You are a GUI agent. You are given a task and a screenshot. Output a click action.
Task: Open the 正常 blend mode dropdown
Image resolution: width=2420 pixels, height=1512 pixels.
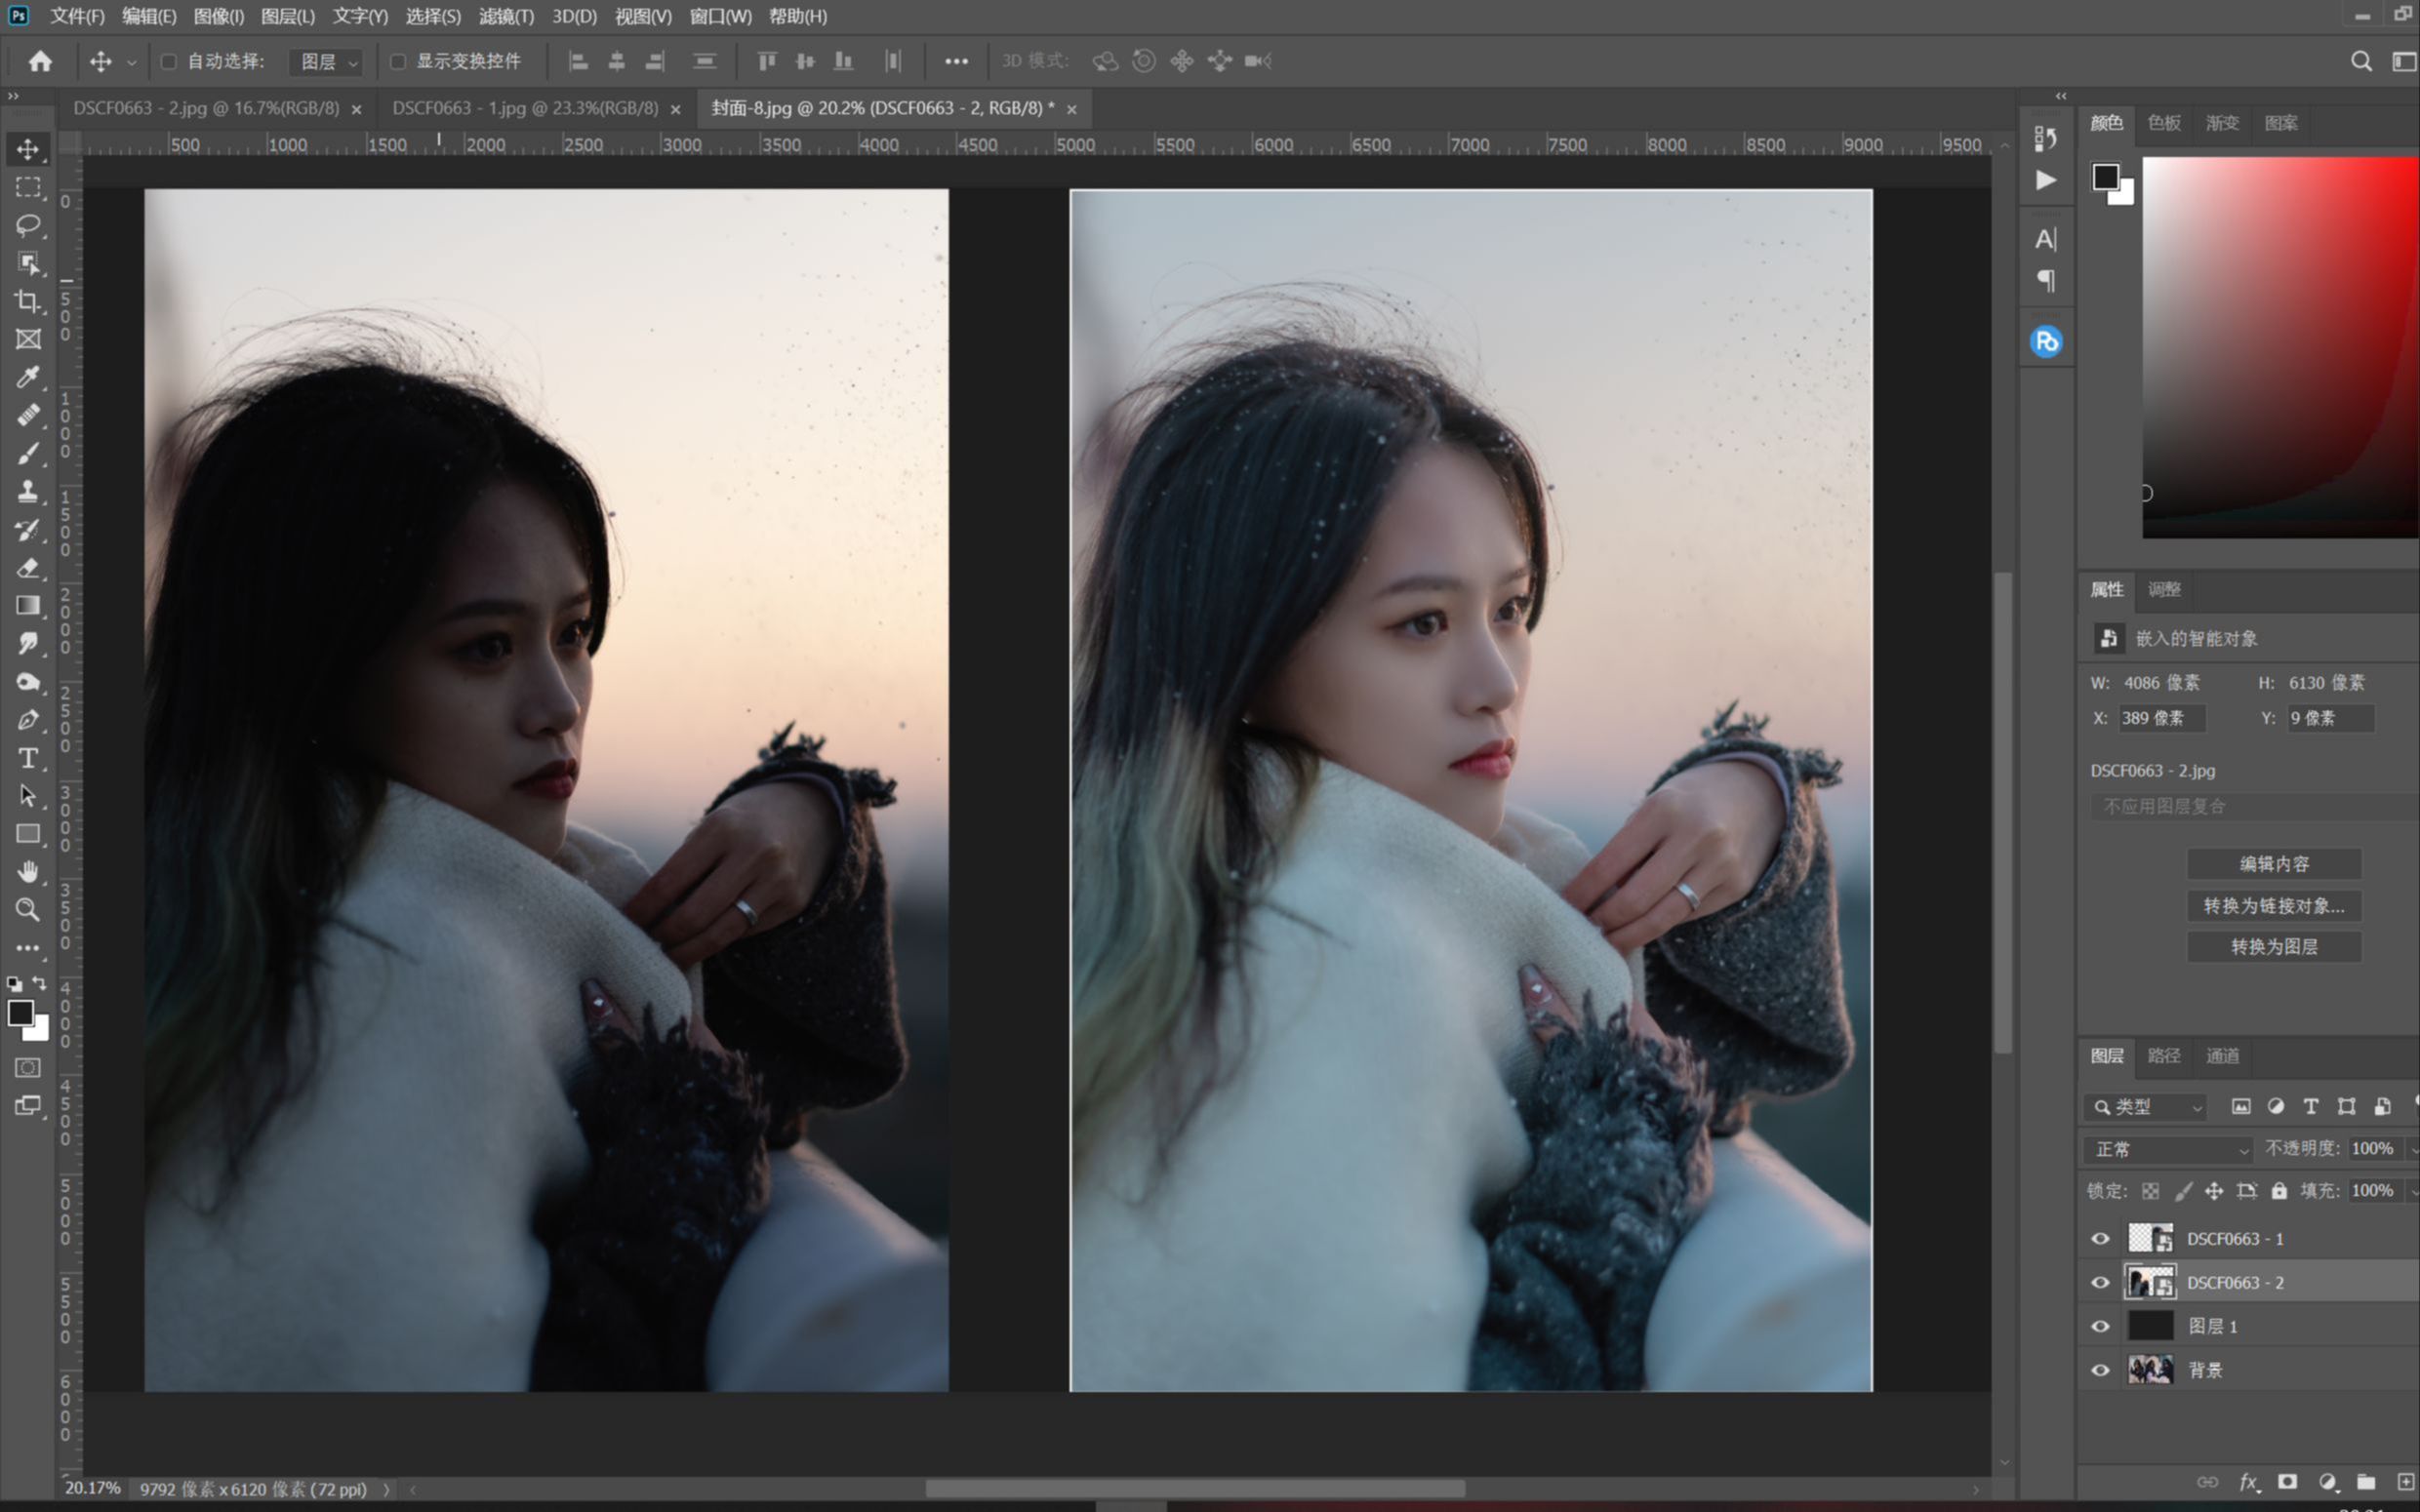[x=2168, y=1149]
